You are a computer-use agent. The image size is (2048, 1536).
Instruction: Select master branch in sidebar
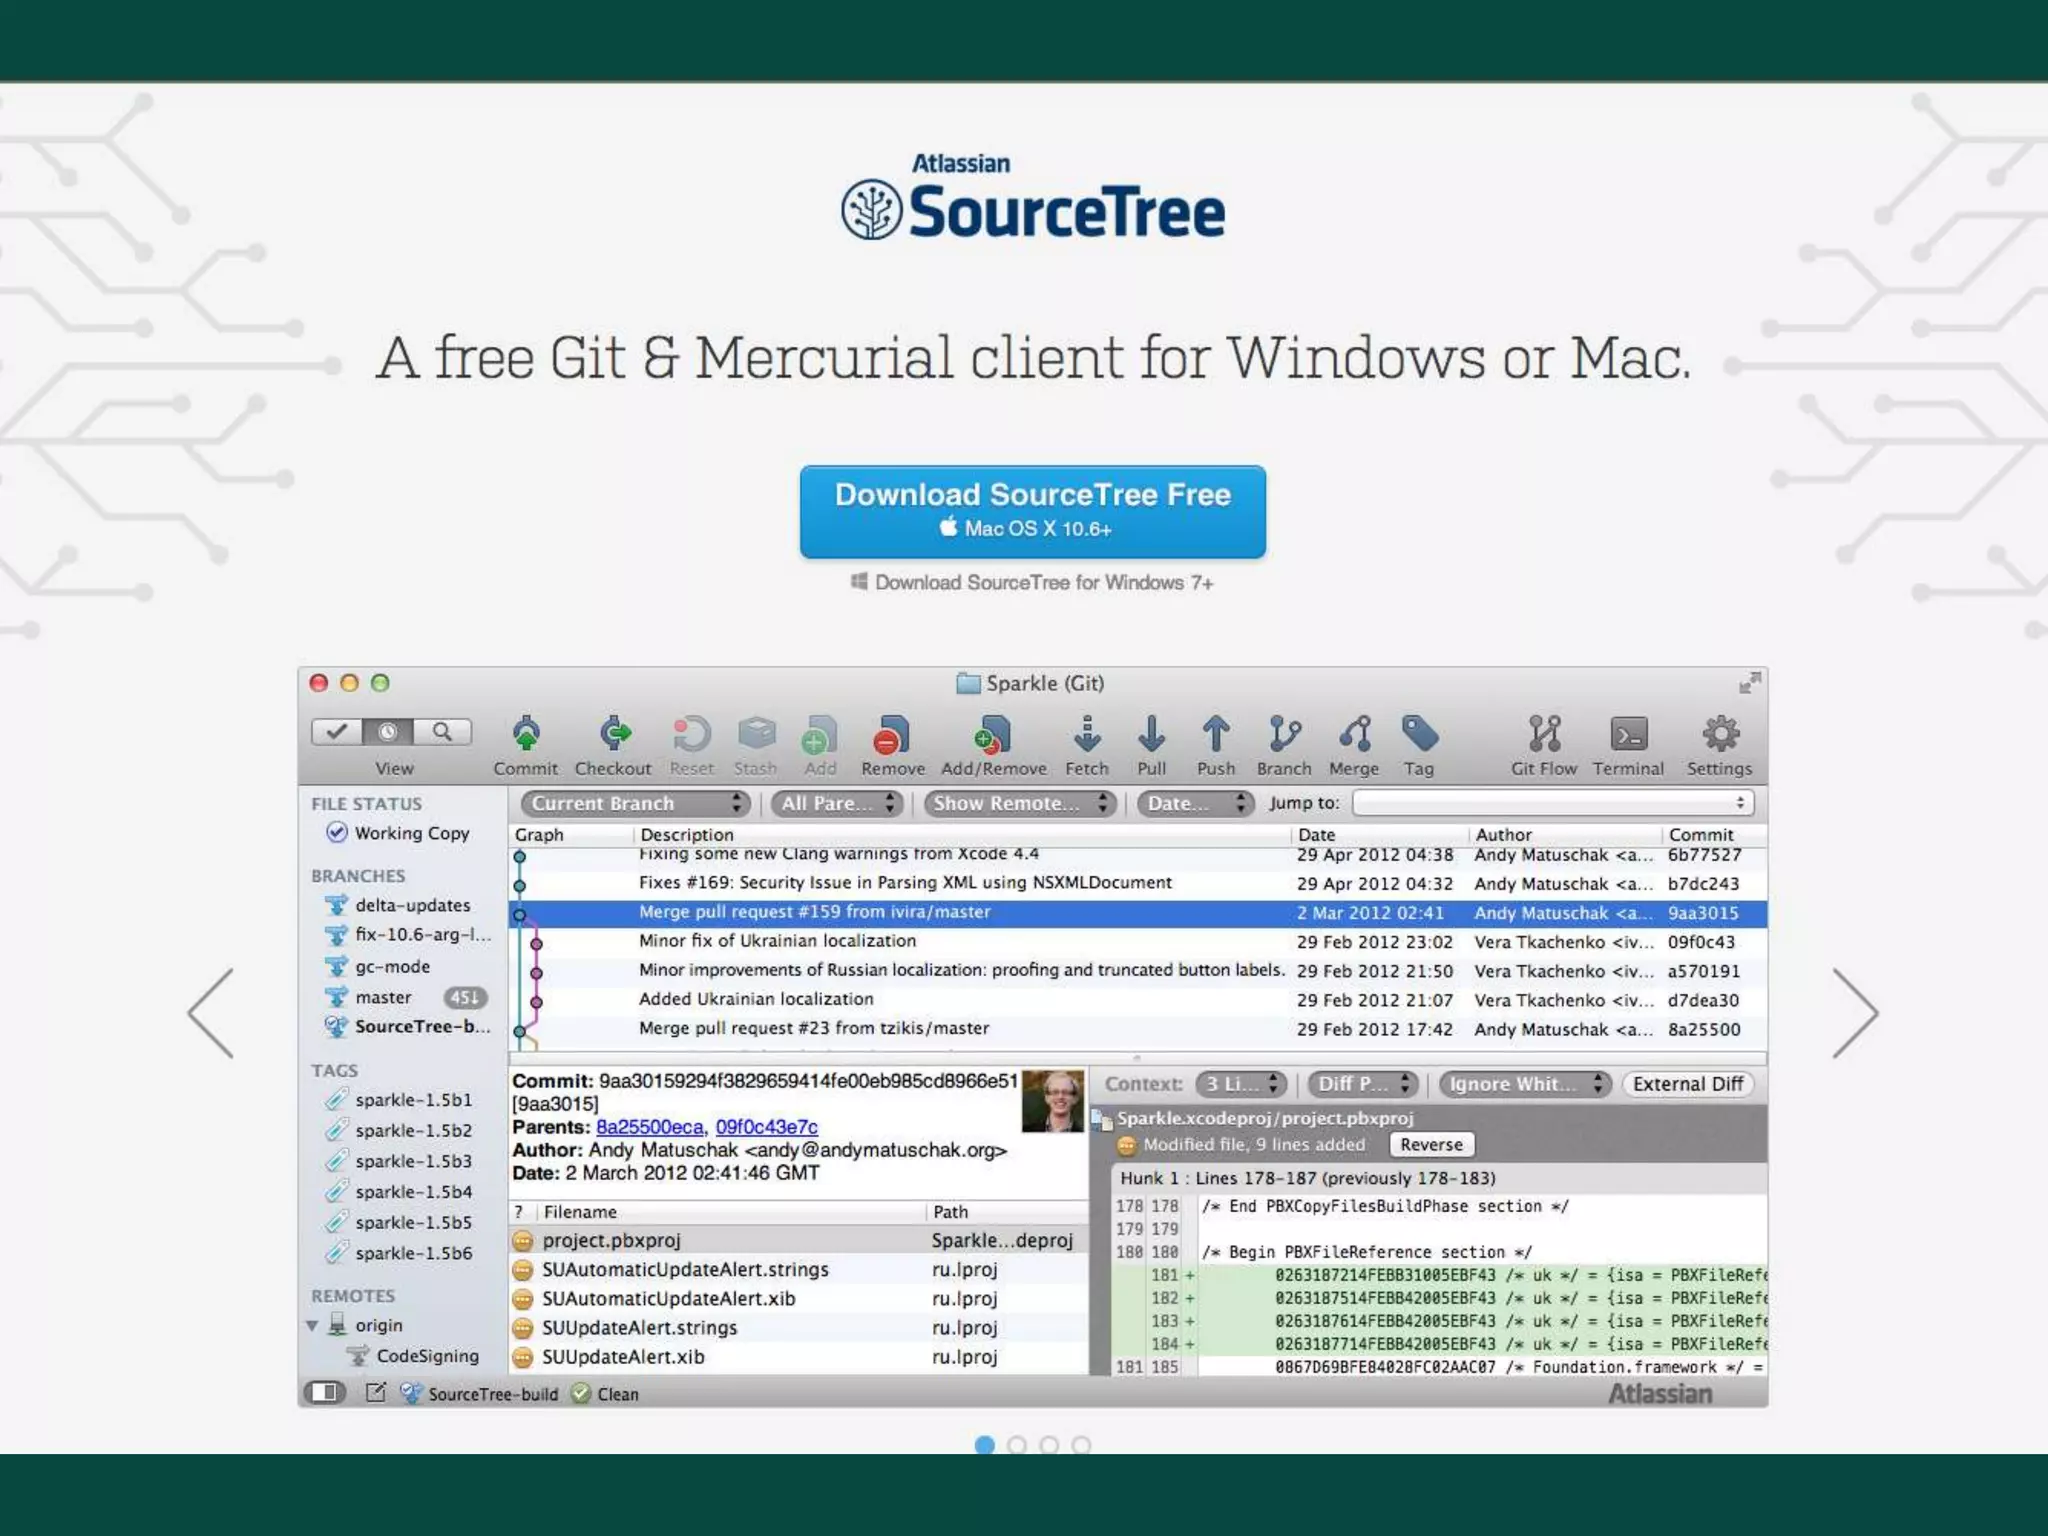pos(383,997)
